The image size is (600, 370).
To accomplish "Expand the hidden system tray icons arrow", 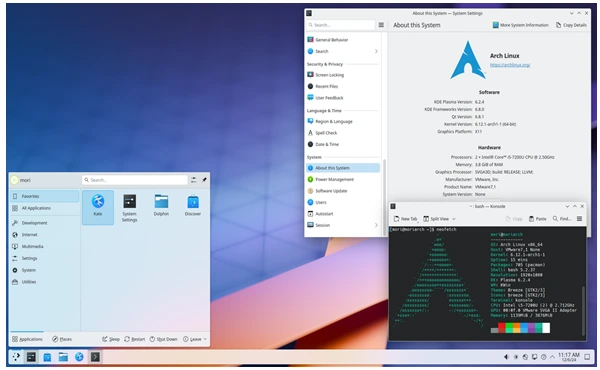I will 552,357.
